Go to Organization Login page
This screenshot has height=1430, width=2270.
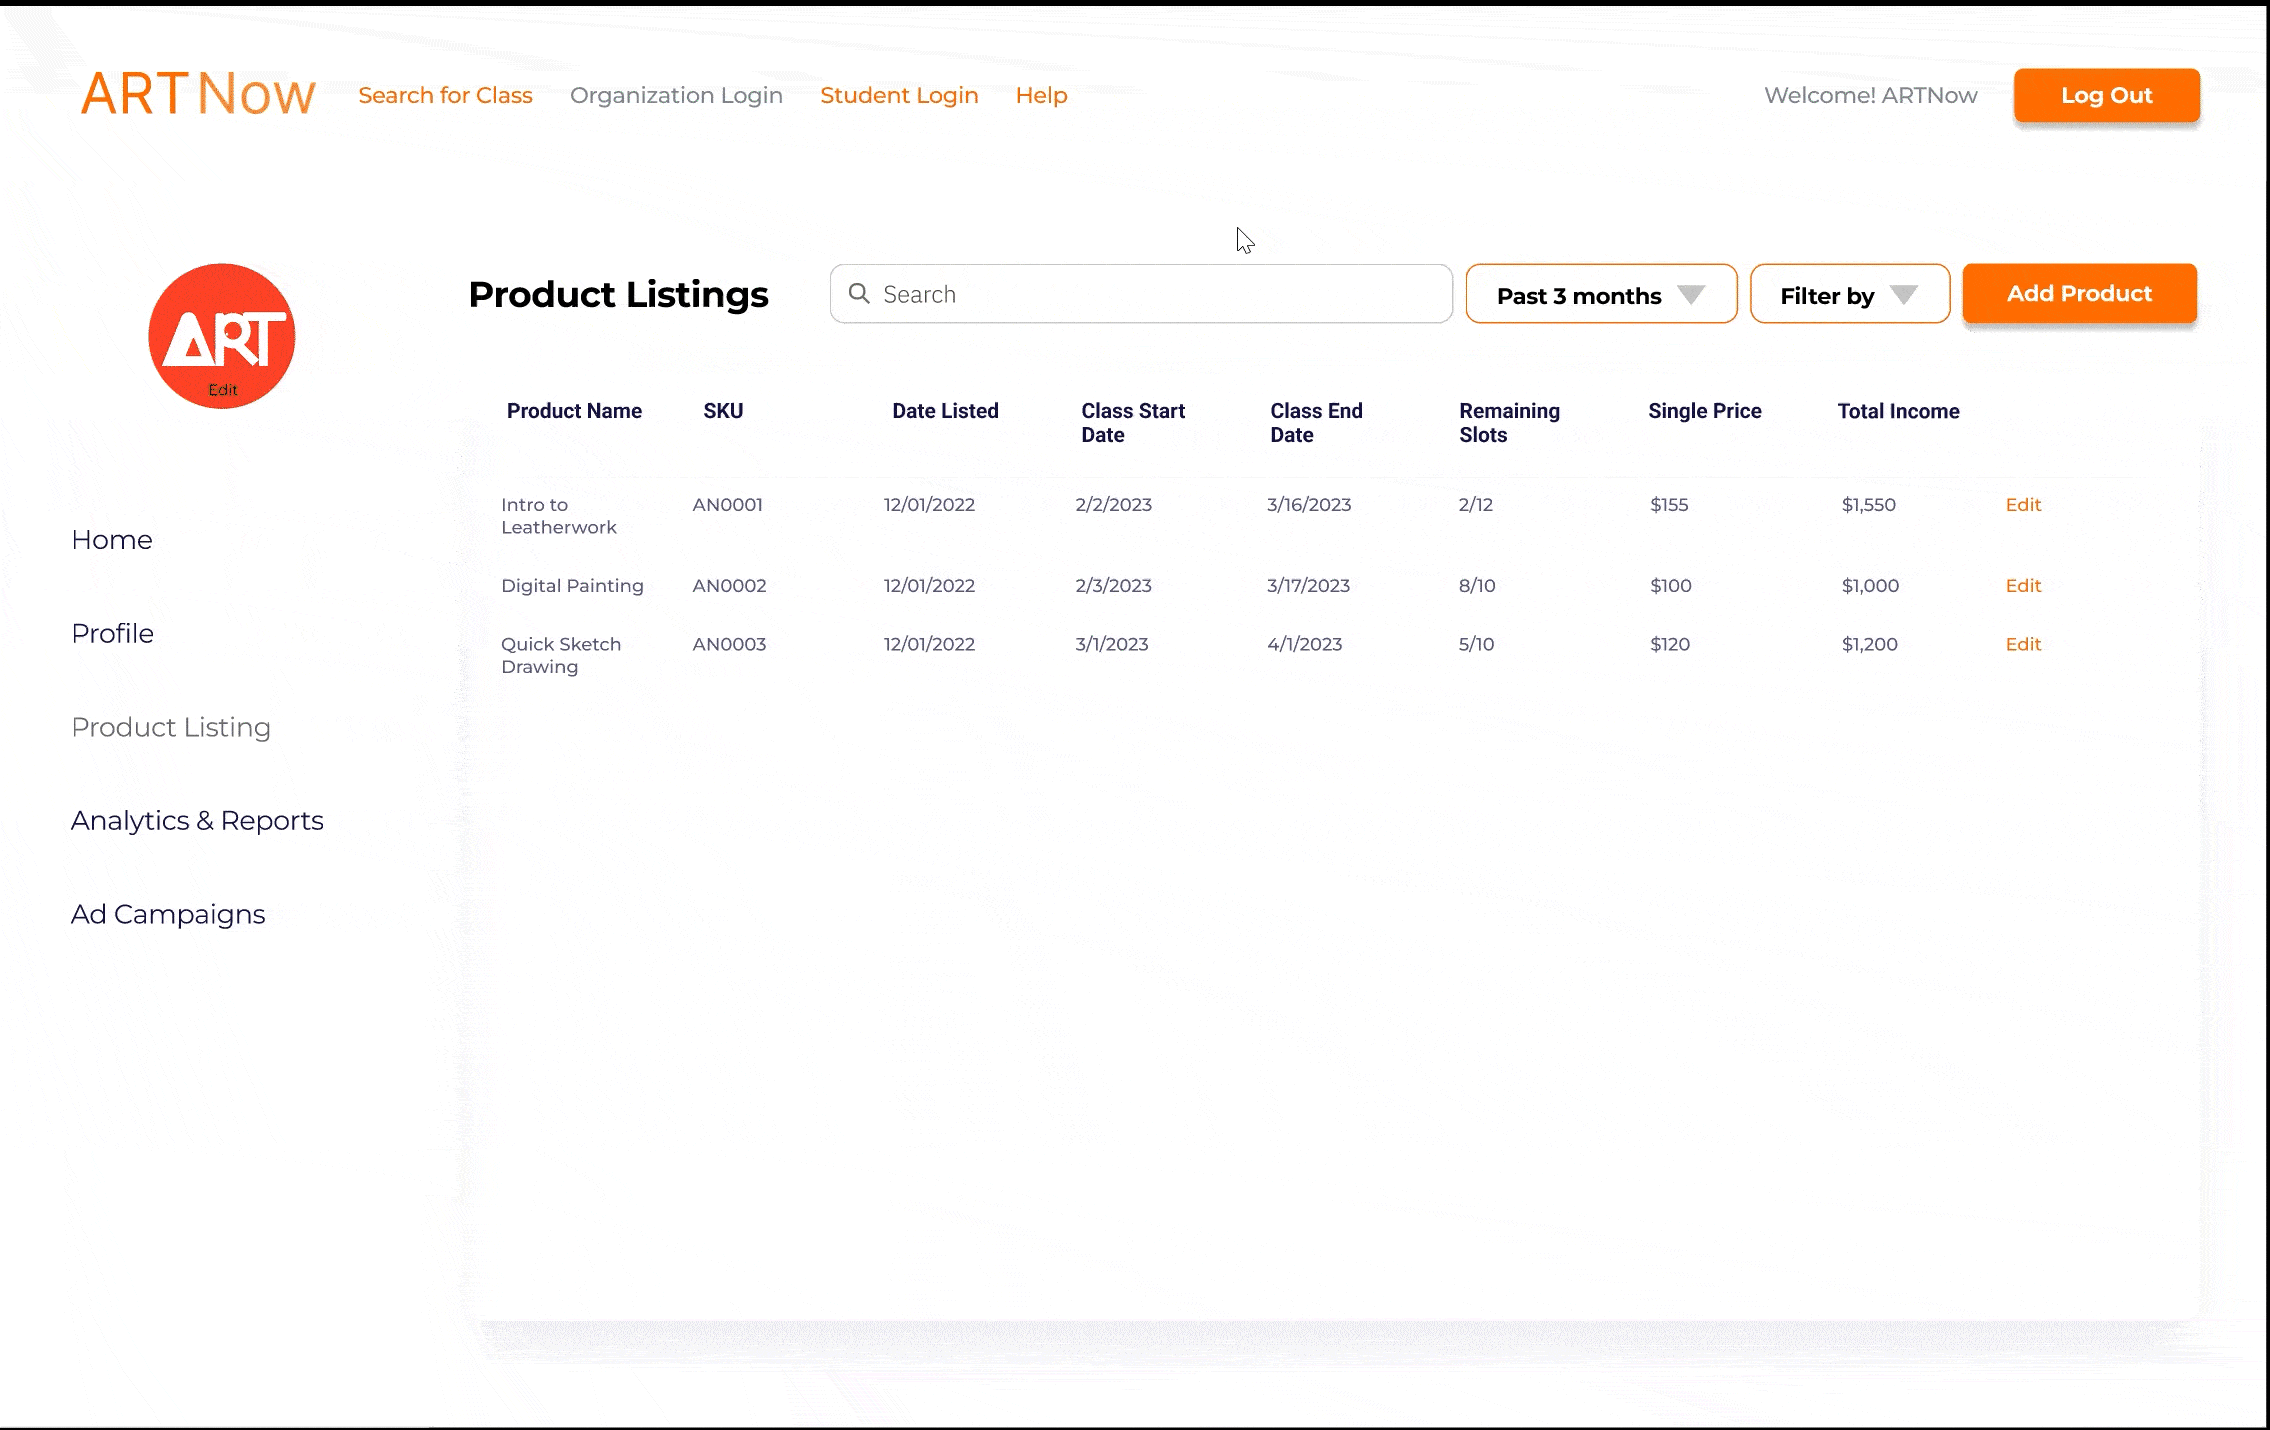click(x=676, y=95)
